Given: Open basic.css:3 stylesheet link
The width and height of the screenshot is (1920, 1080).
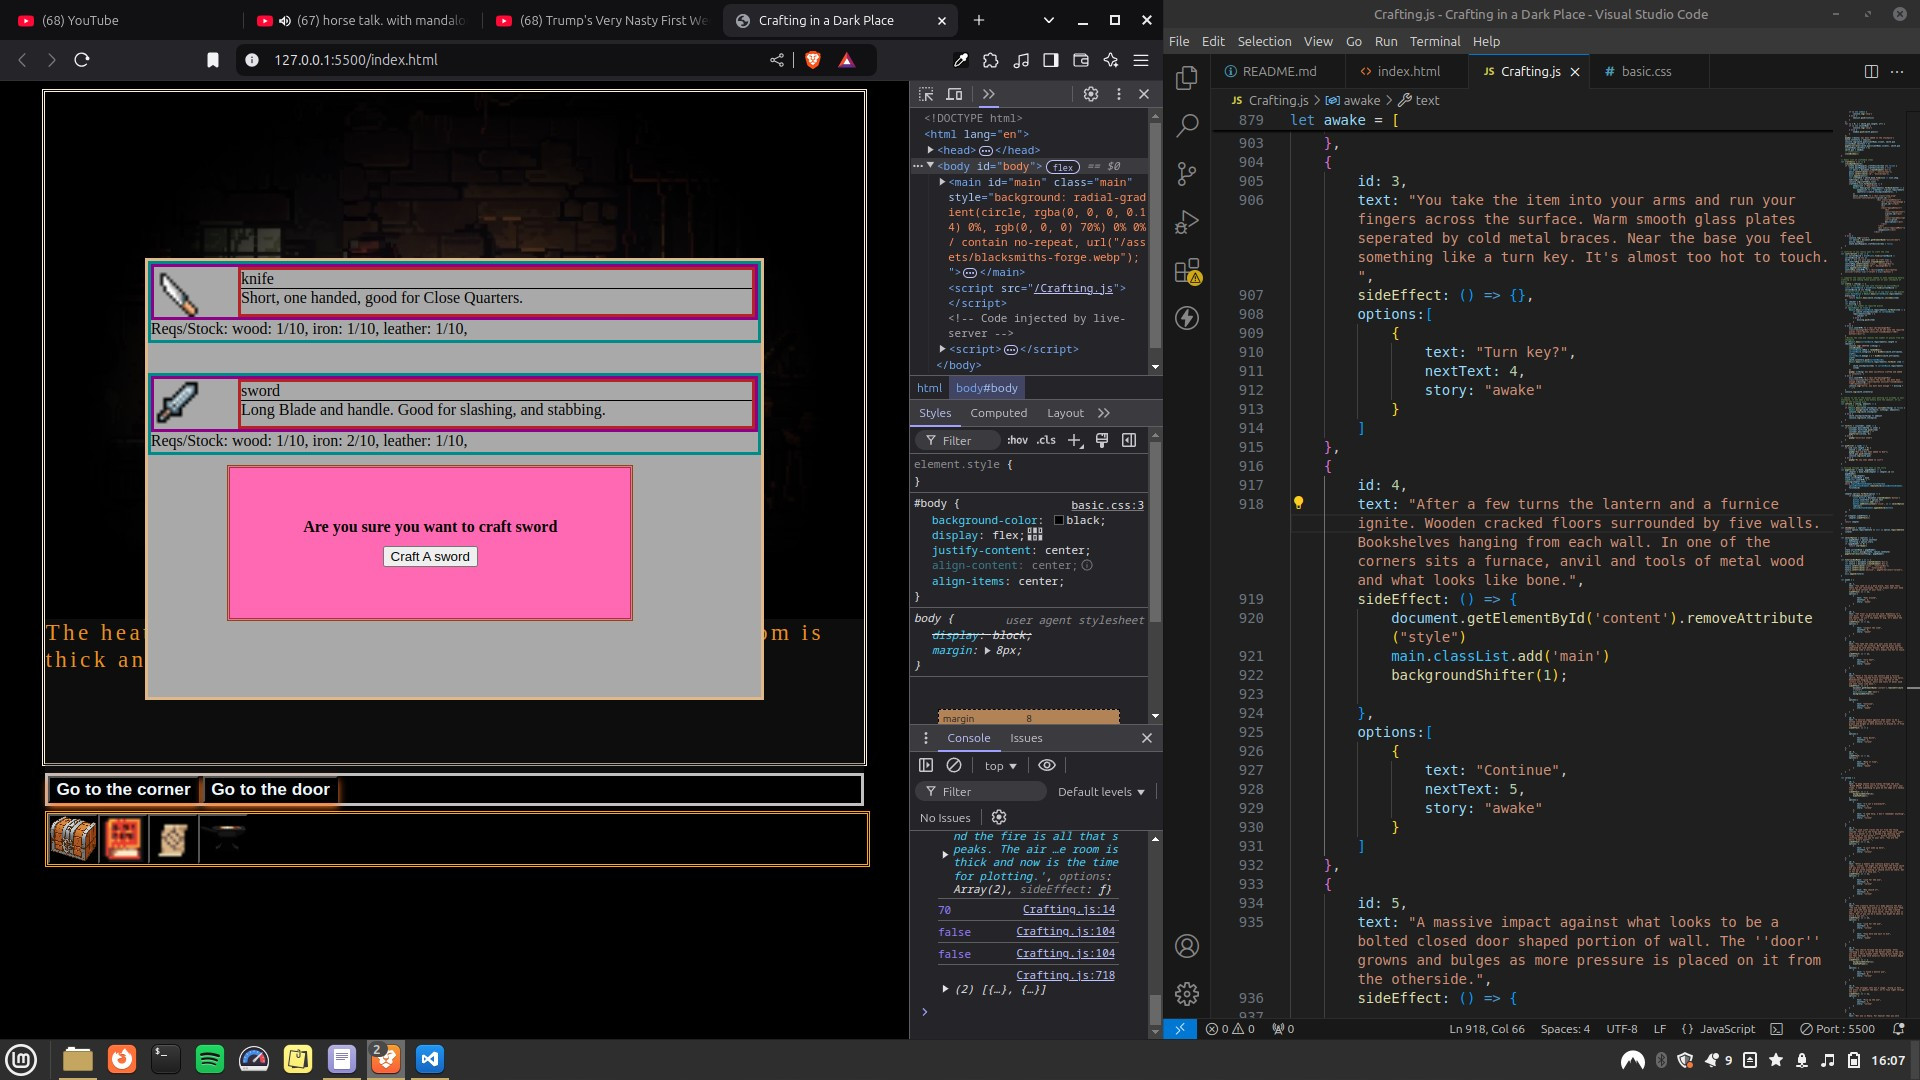Looking at the screenshot, I should (x=1107, y=505).
